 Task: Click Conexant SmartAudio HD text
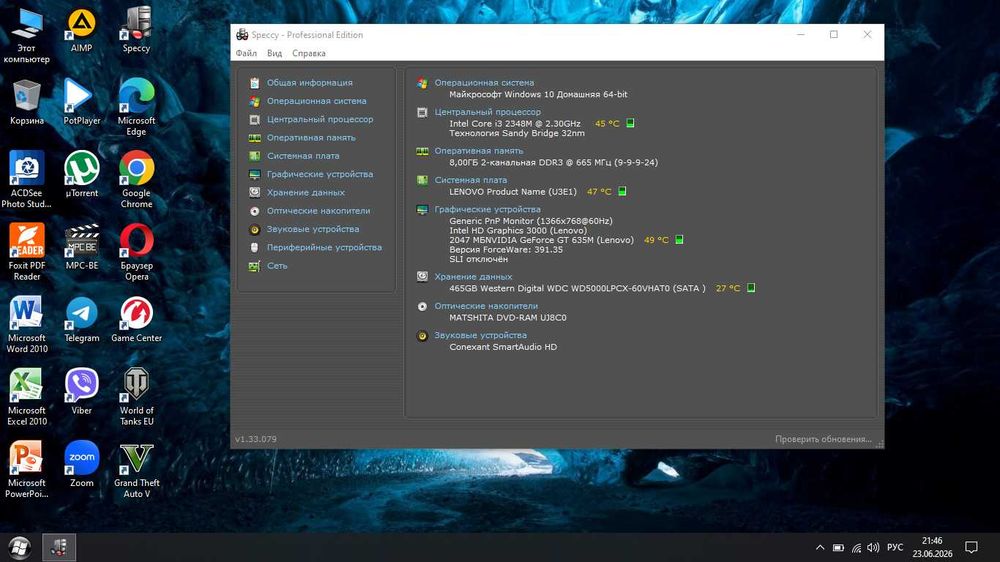(x=503, y=347)
